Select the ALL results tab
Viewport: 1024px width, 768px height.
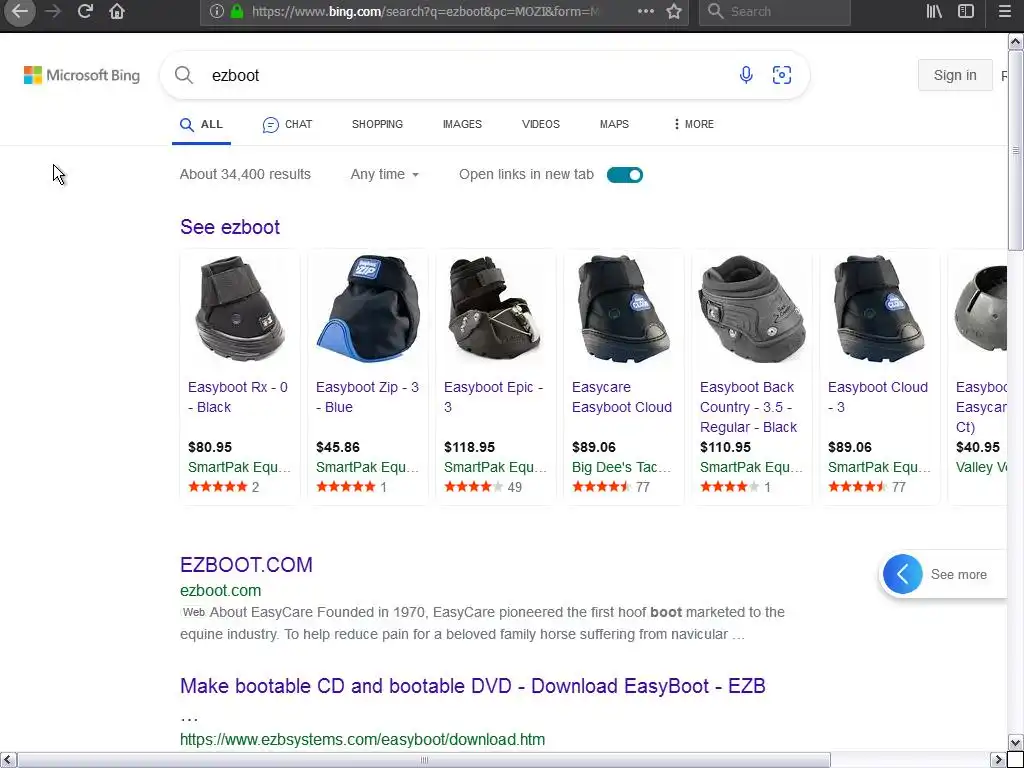click(201, 124)
